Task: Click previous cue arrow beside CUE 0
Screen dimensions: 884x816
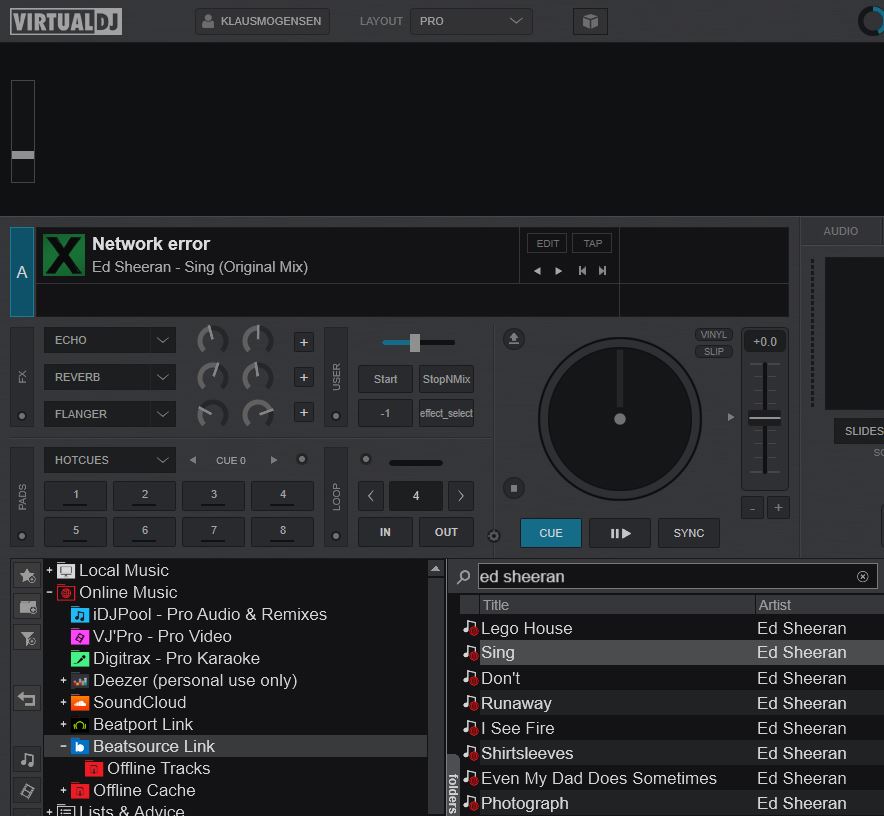Action: (193, 460)
